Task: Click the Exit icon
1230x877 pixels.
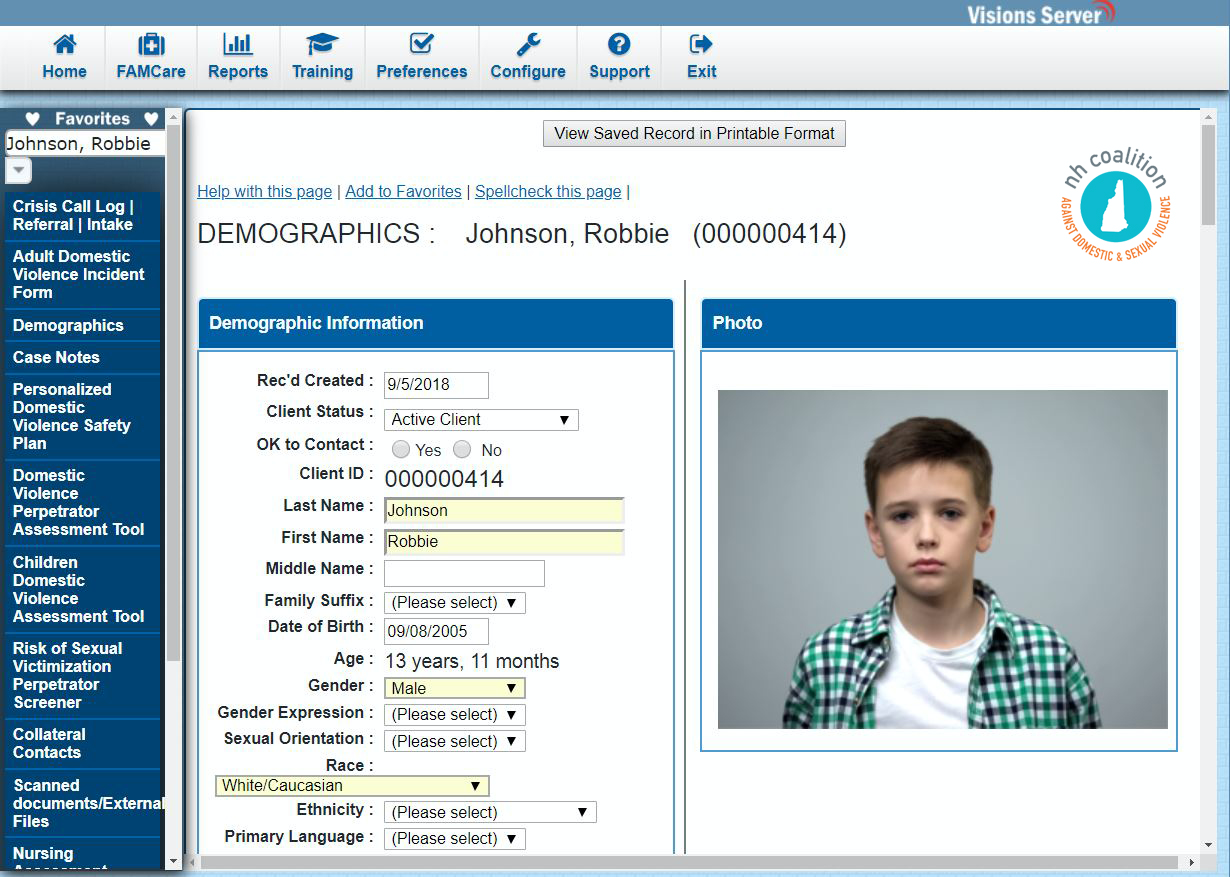Action: click(x=701, y=44)
